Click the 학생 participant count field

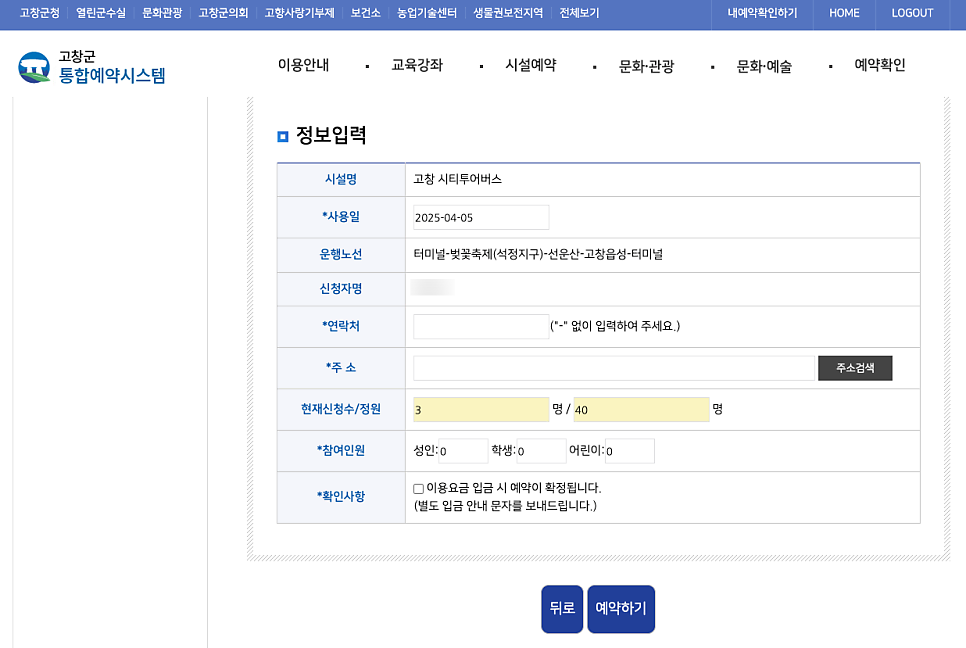(x=542, y=451)
